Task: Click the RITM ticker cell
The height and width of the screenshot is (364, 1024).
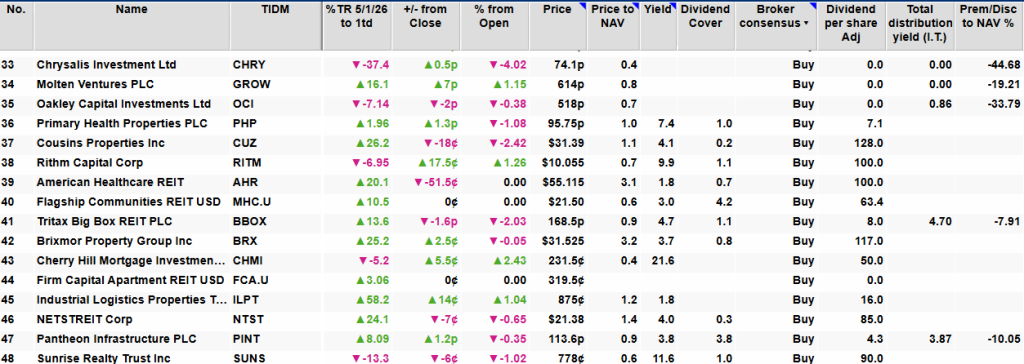Action: coord(247,163)
